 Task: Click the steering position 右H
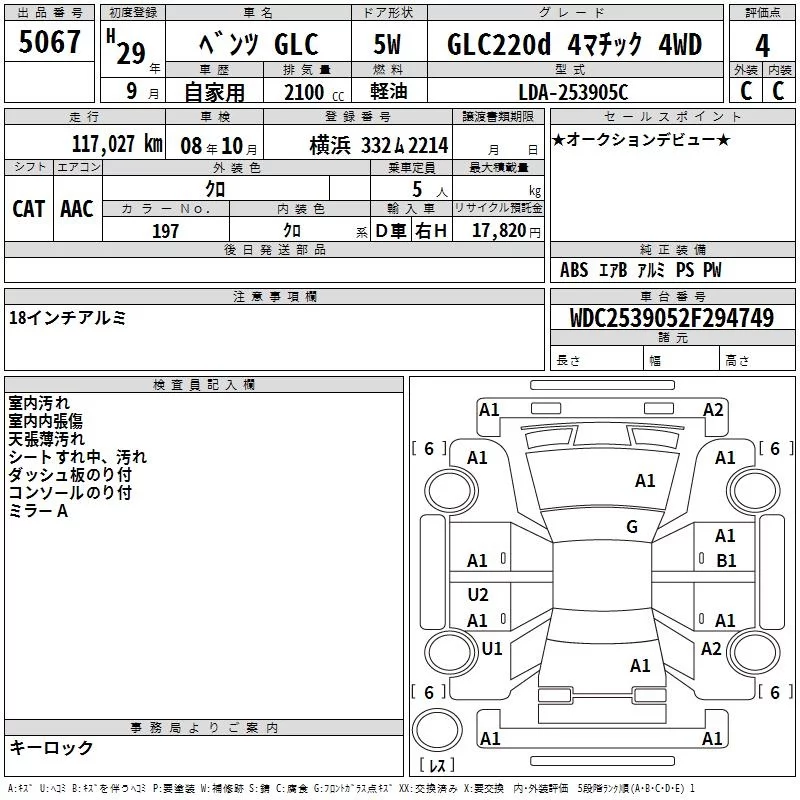point(431,231)
